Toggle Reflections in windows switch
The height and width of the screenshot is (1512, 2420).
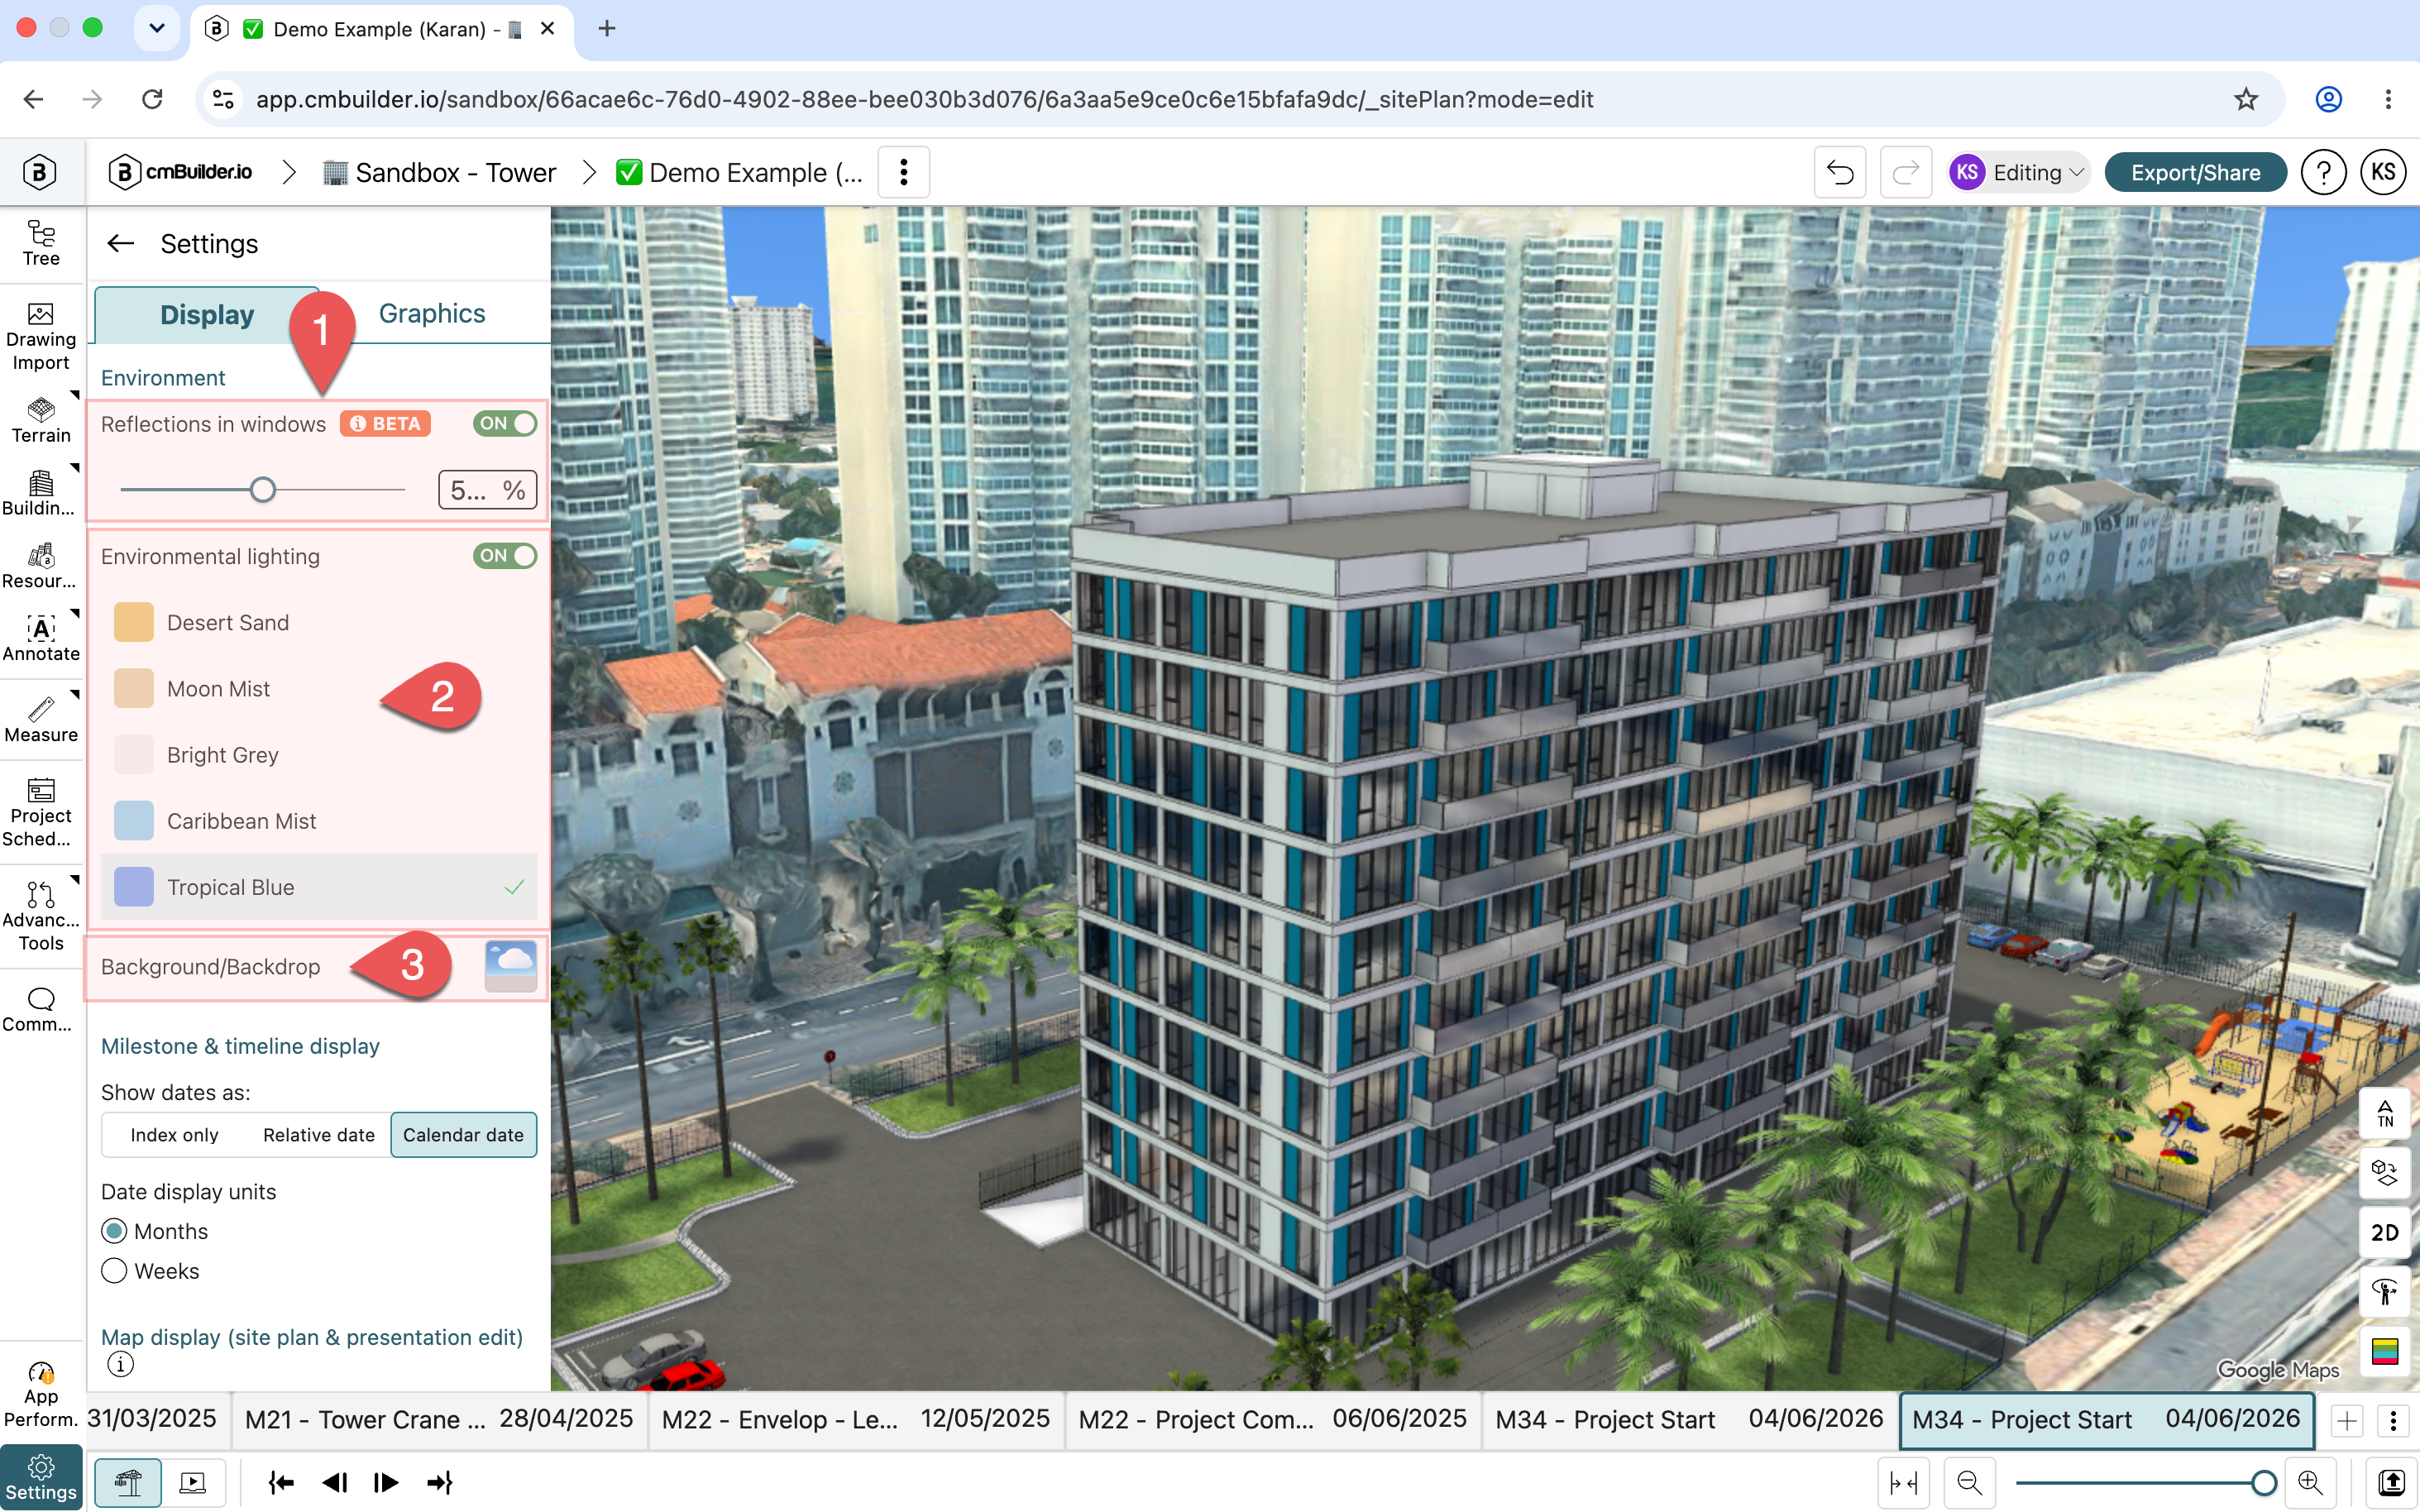[x=504, y=424]
